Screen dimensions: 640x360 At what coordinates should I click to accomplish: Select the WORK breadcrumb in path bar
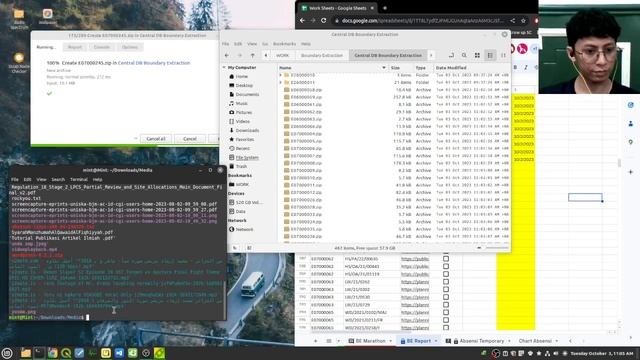pyautogui.click(x=282, y=56)
